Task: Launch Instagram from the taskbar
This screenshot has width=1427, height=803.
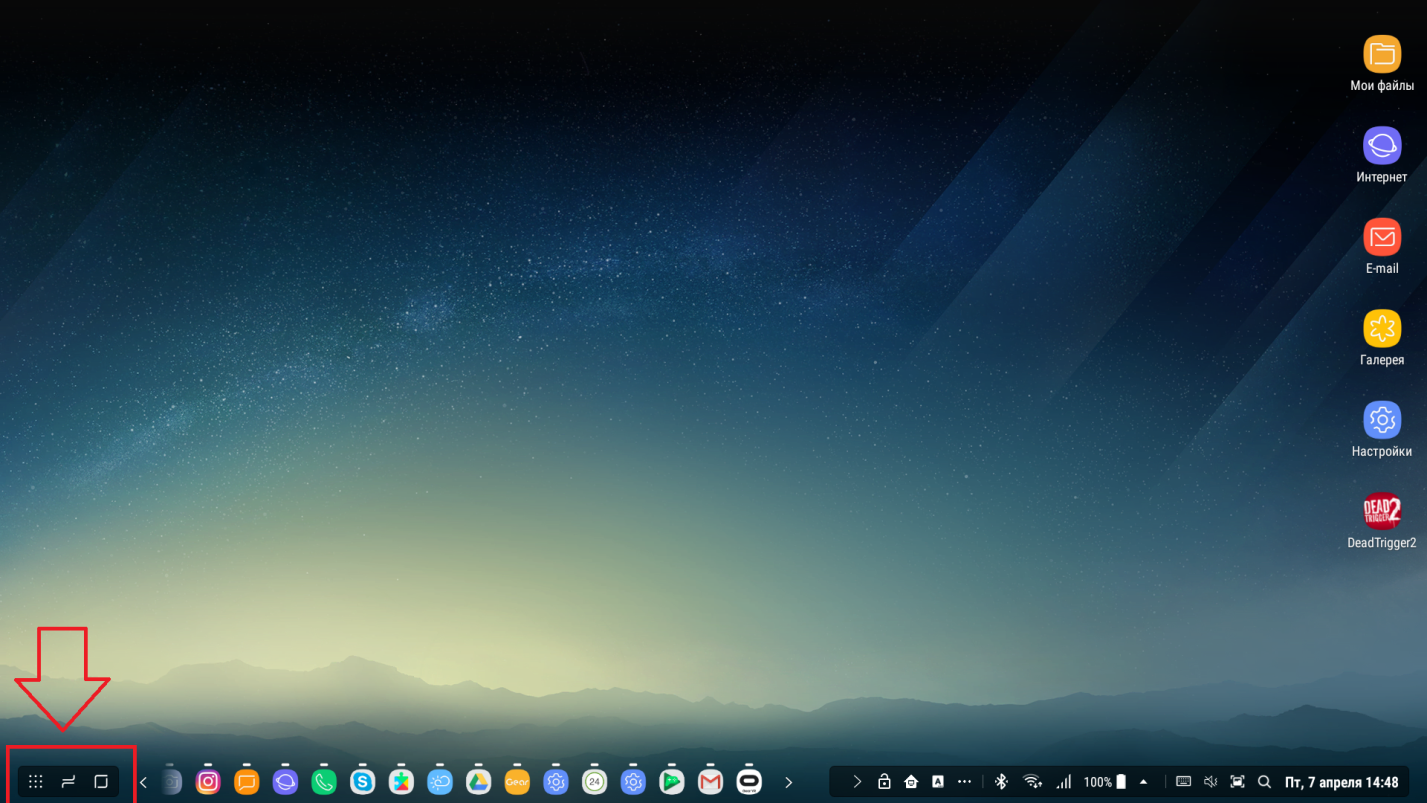Action: point(208,782)
